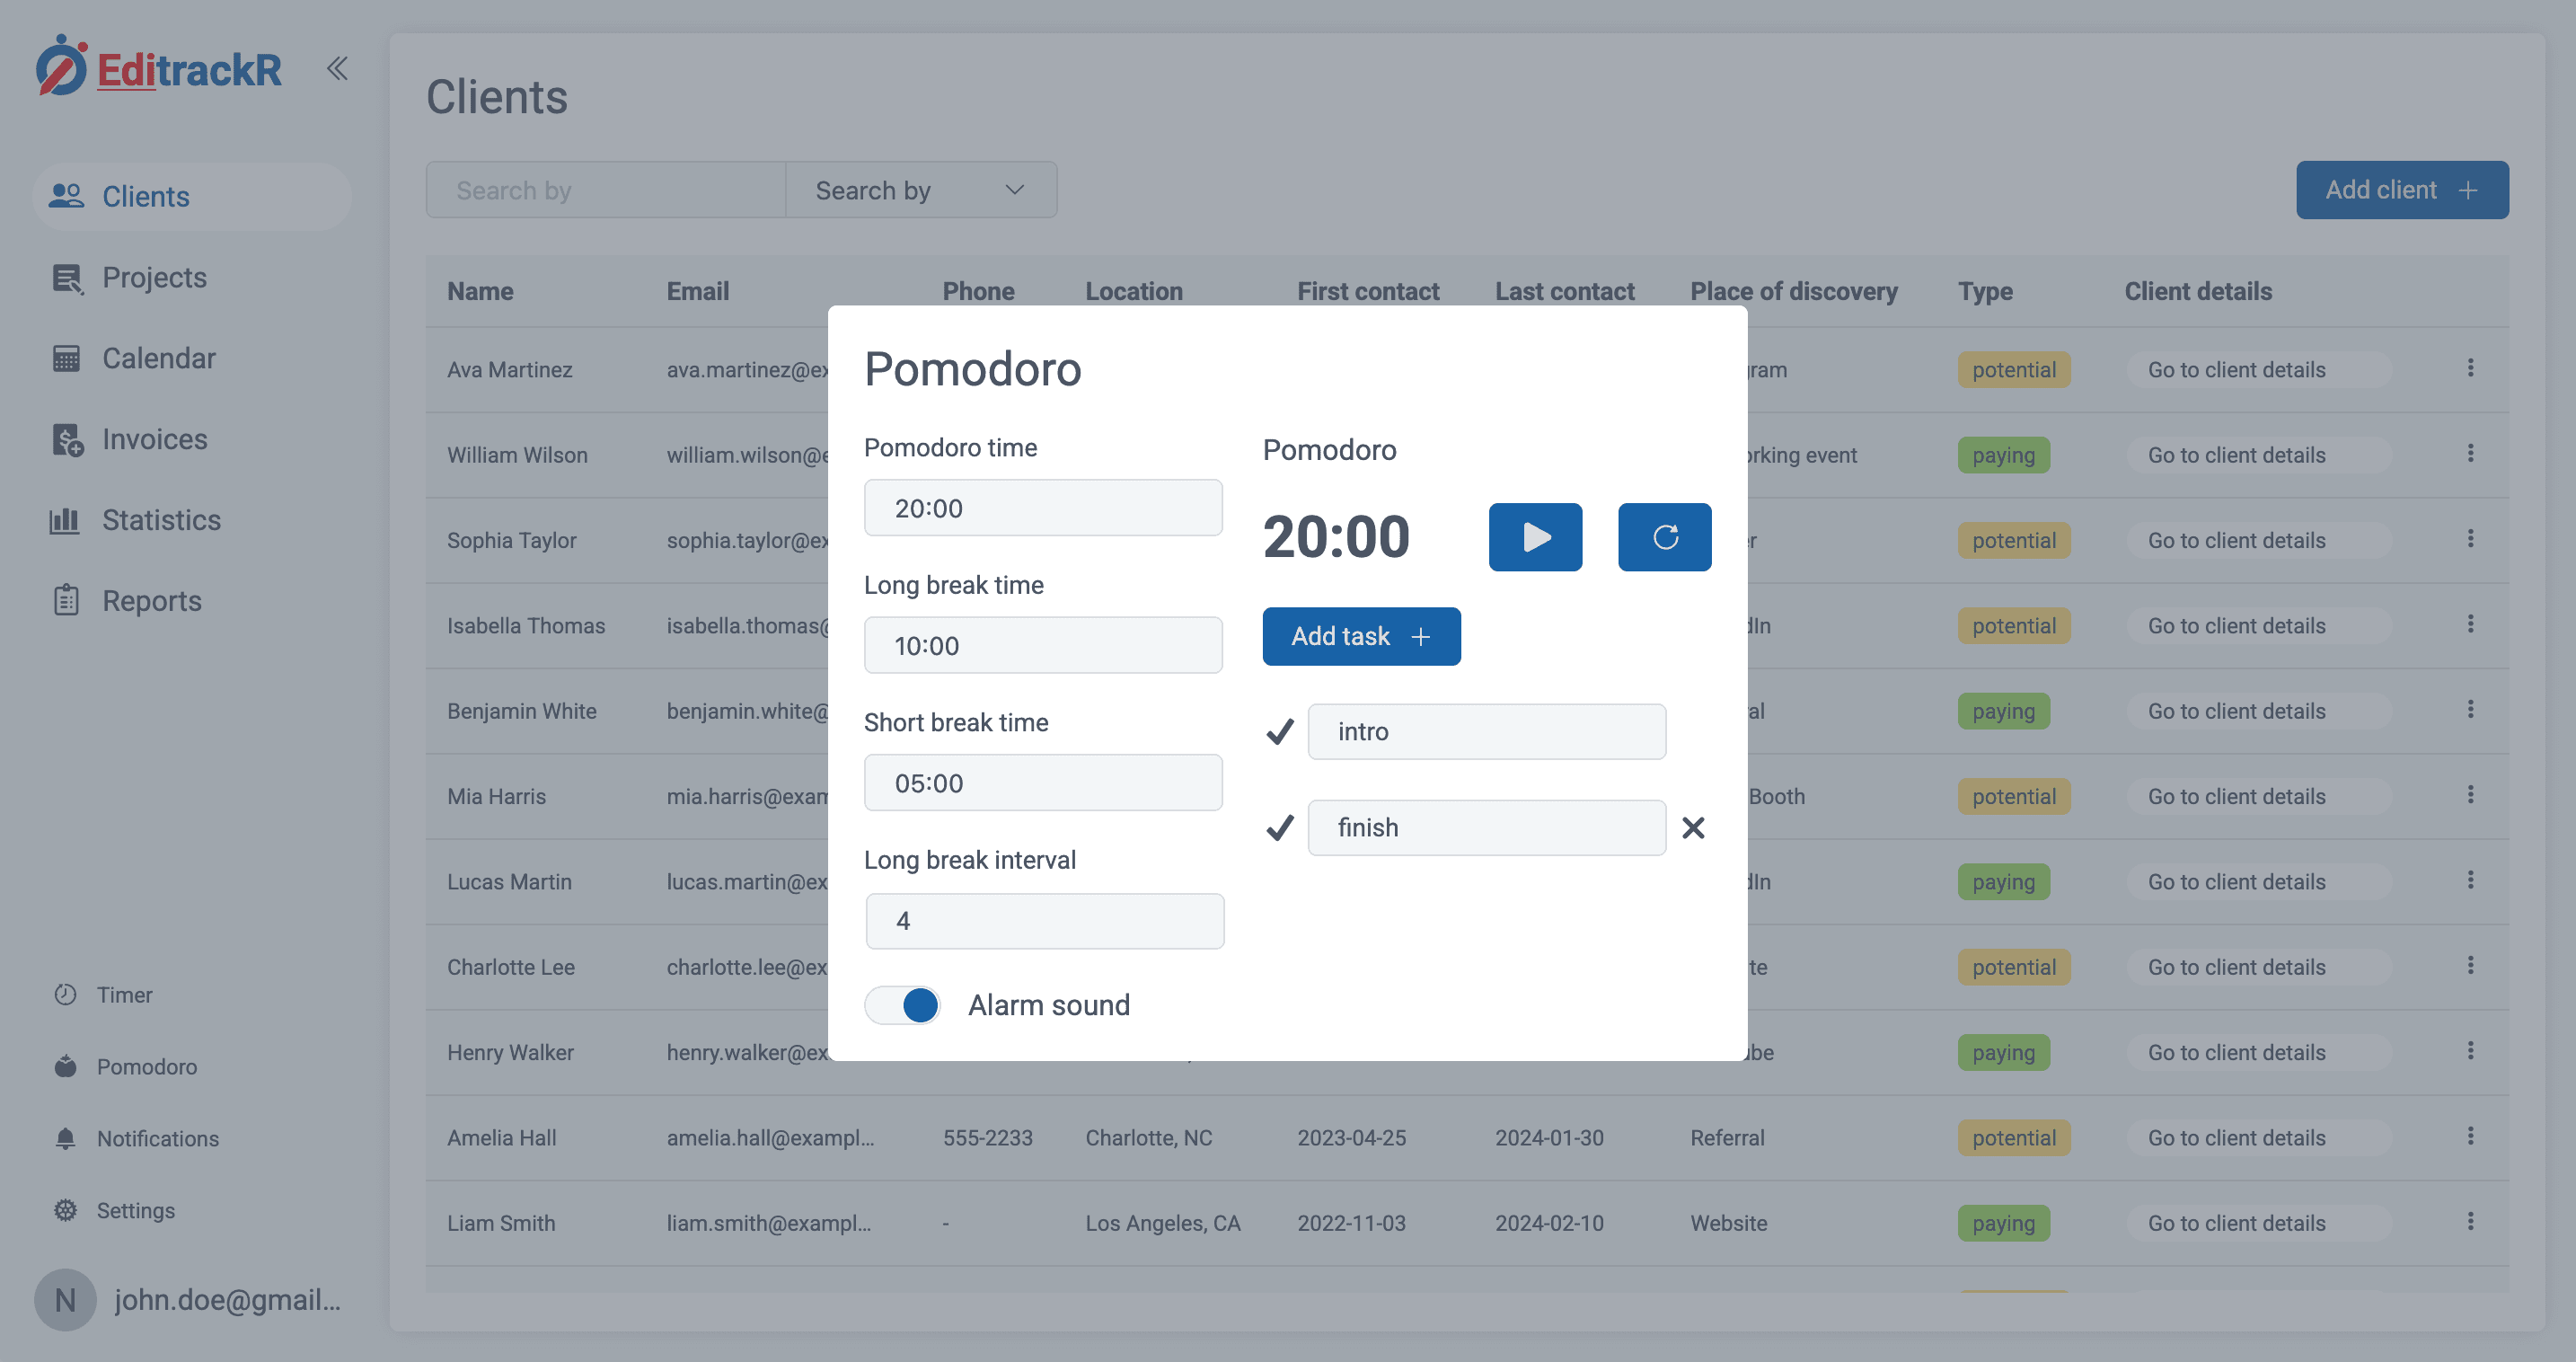Click the Pomodoro tomato icon in sidebar
This screenshot has width=2576, height=1362.
(66, 1066)
